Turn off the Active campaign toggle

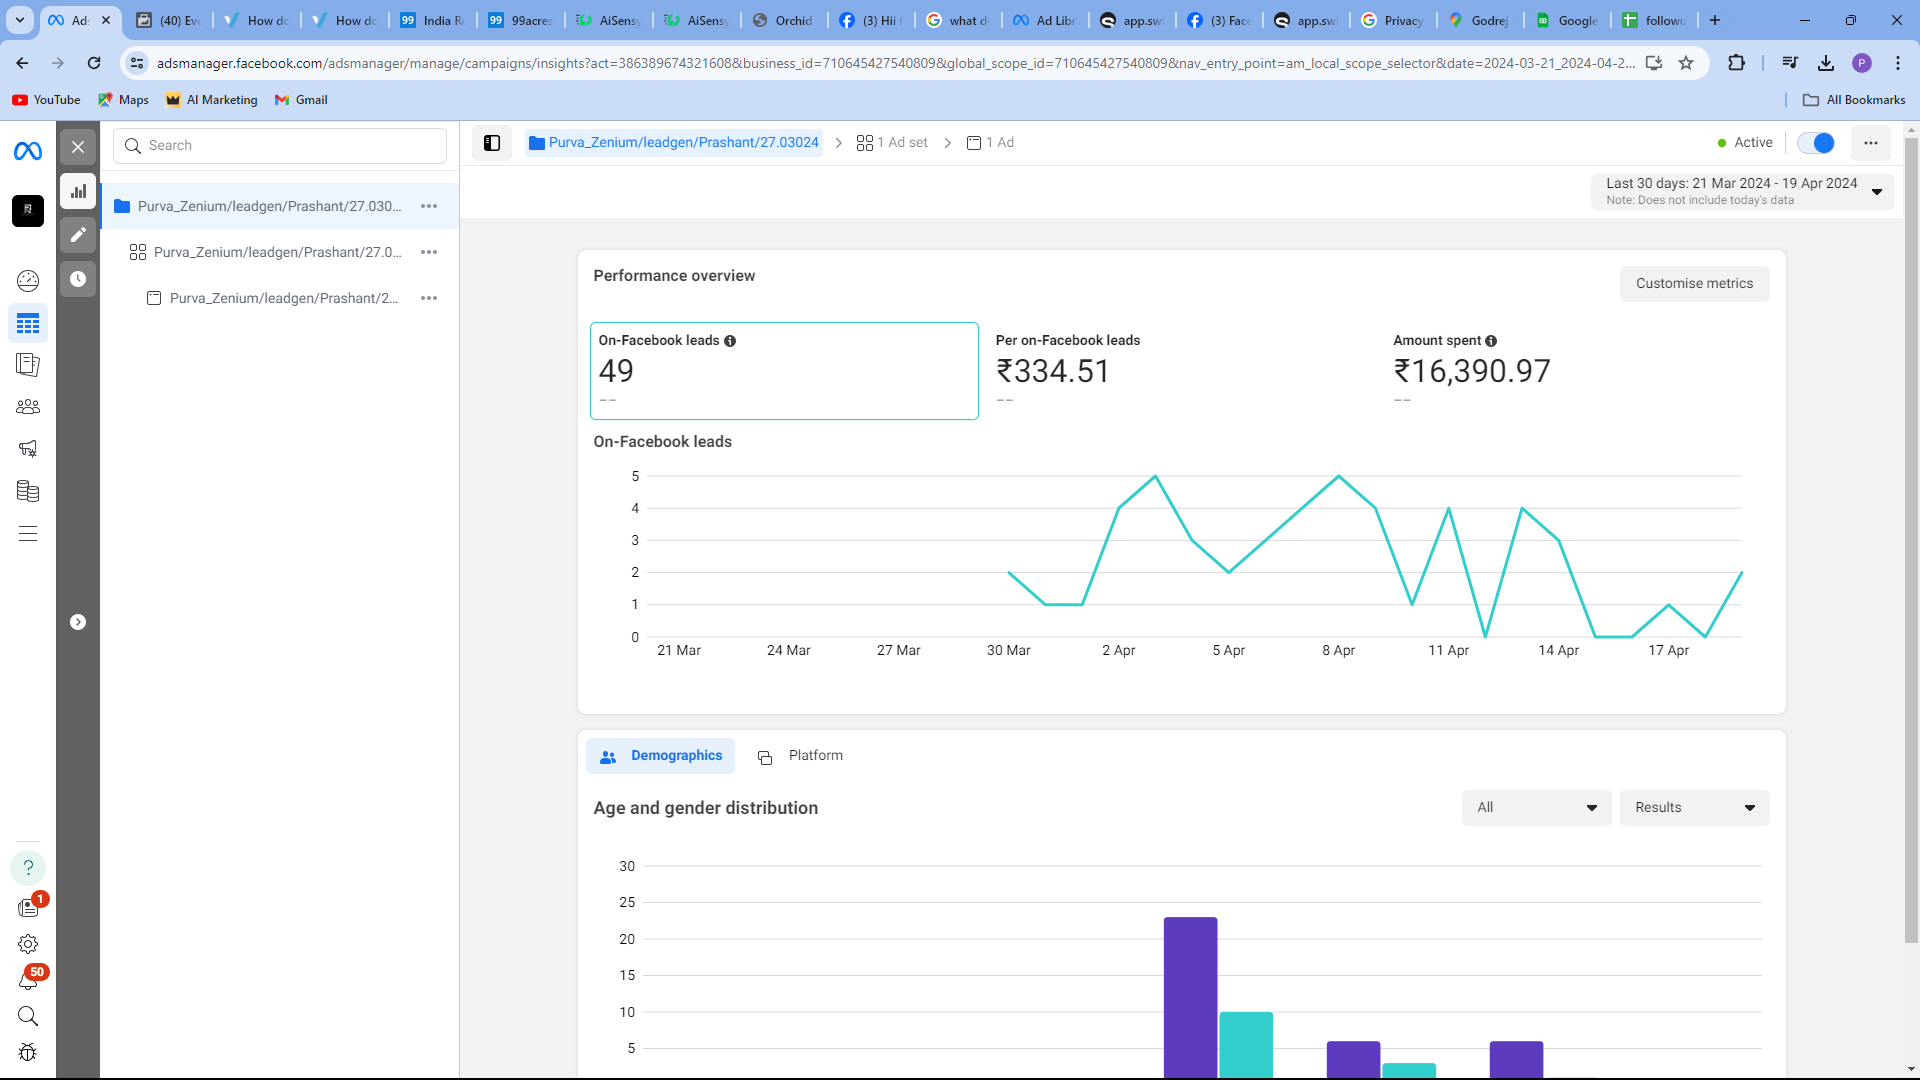1816,143
